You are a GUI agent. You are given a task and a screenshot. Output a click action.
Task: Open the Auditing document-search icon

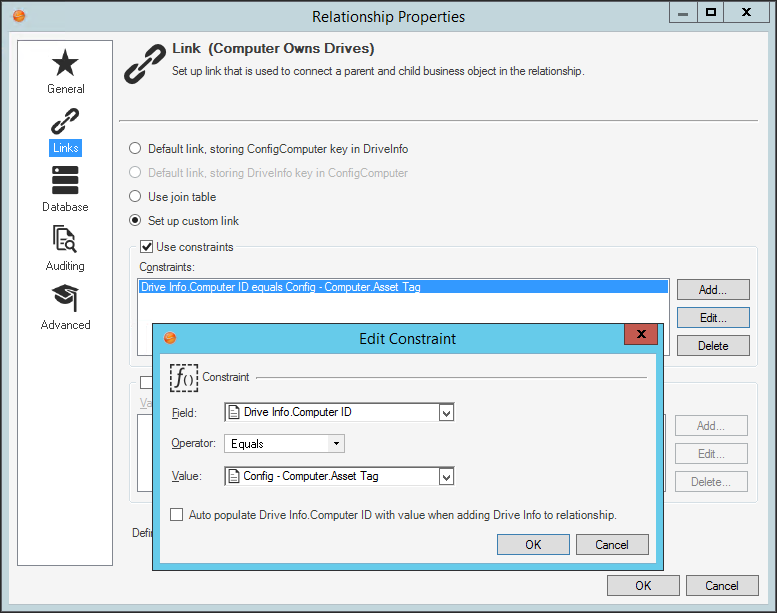pos(65,239)
